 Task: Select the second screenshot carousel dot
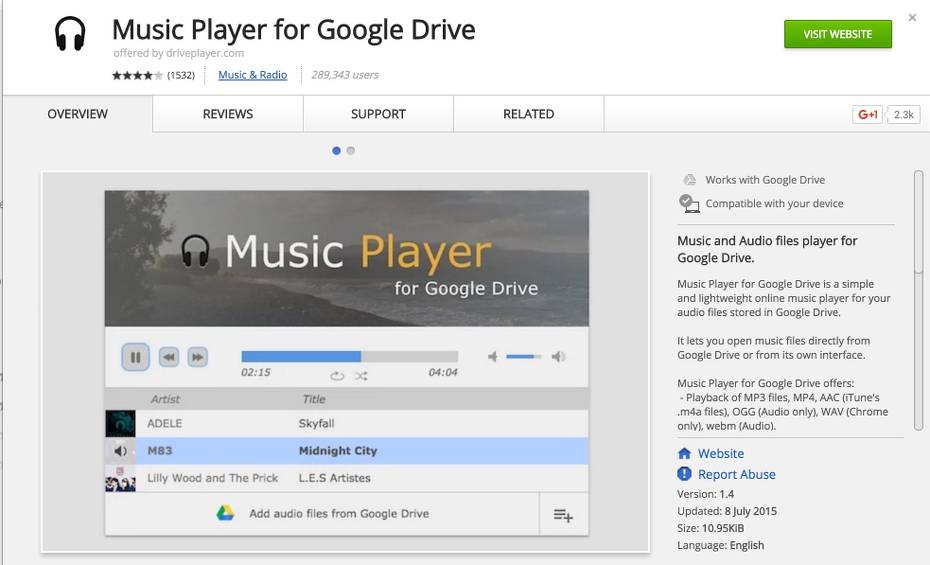click(x=351, y=151)
